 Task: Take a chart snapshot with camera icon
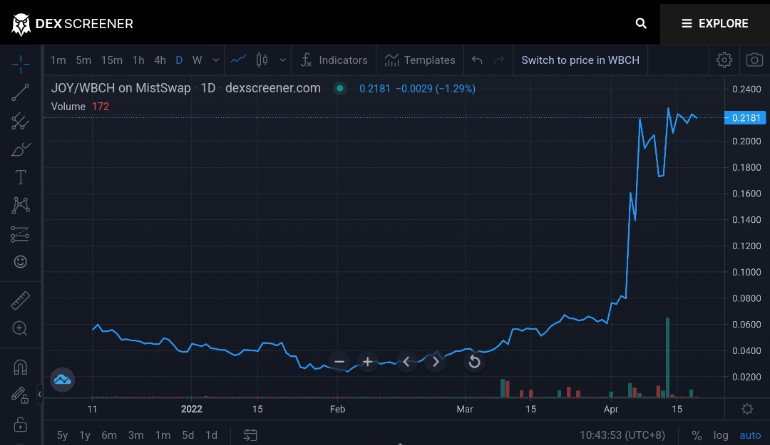tap(754, 60)
